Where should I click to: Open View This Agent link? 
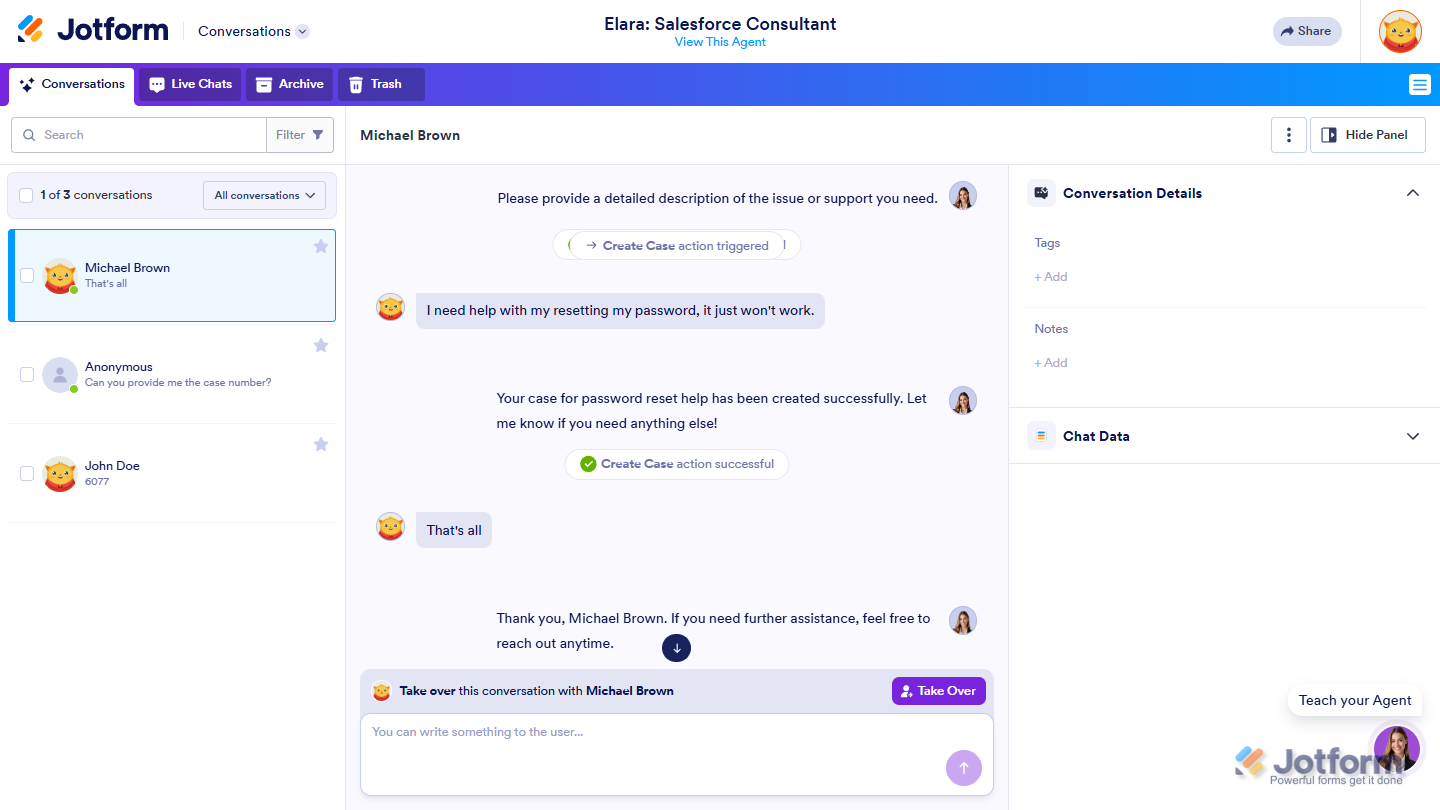pyautogui.click(x=719, y=43)
